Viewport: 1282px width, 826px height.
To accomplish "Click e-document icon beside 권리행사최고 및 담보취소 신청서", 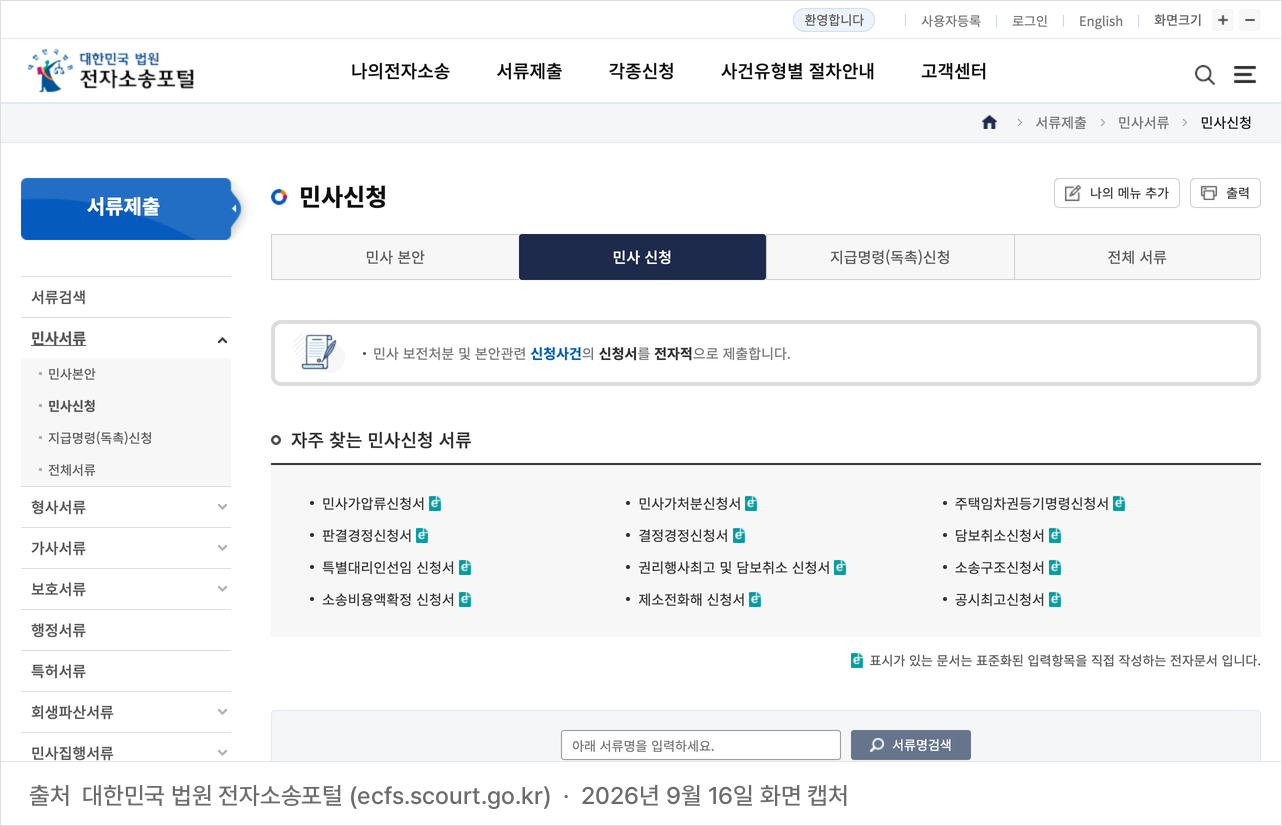I will pos(840,567).
